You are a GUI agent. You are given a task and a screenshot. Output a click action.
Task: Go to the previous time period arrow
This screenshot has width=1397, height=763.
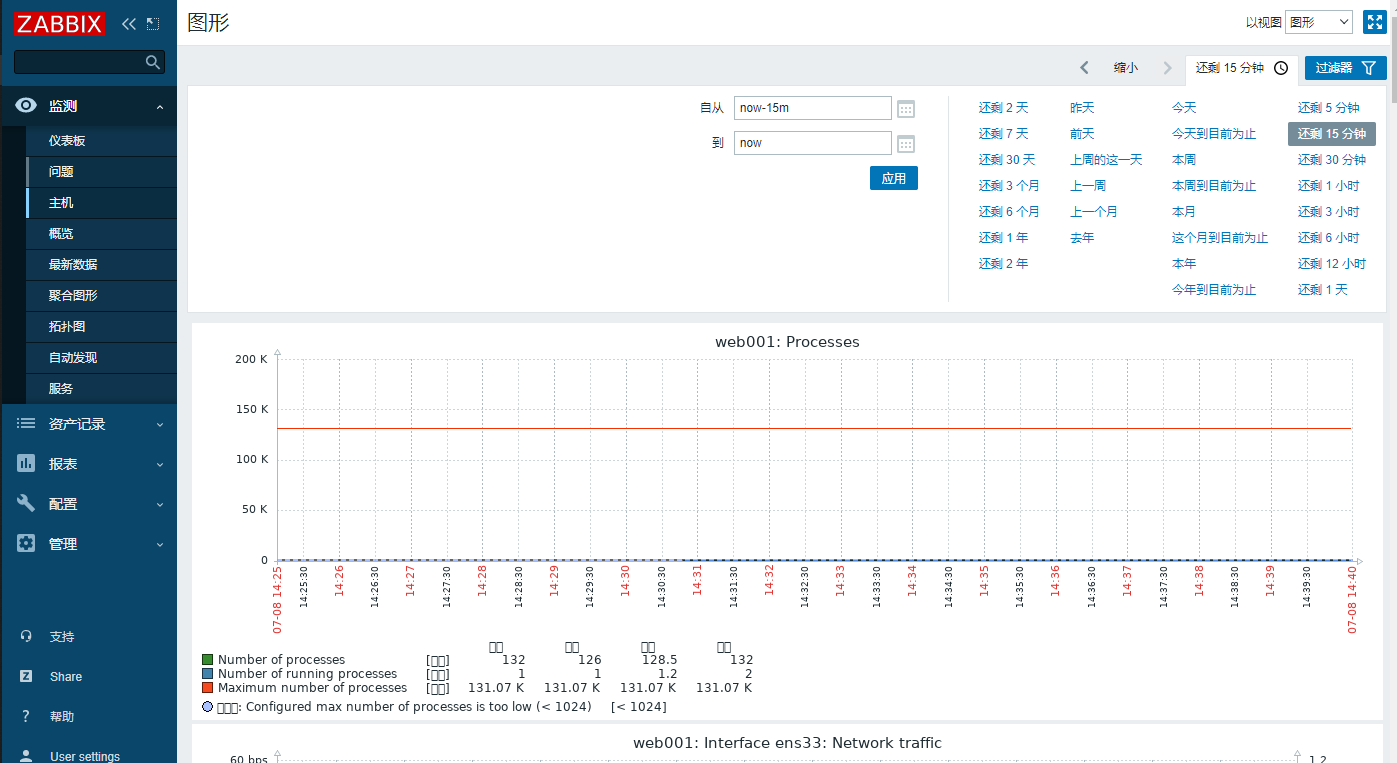click(1084, 68)
